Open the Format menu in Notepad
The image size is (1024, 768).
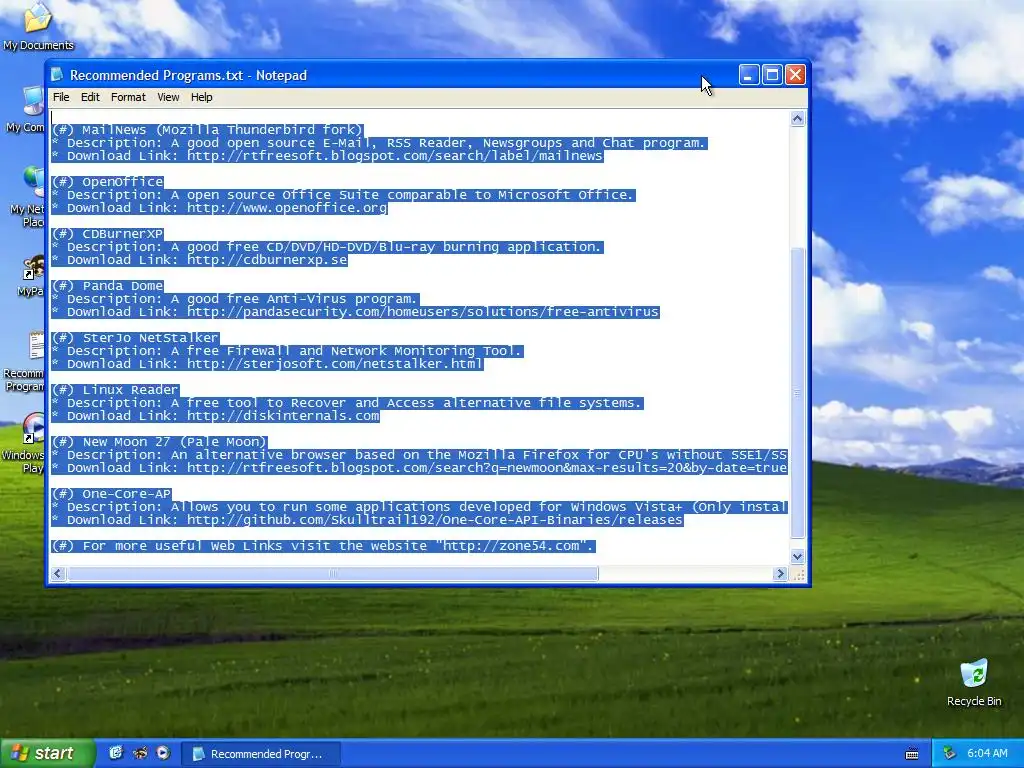pos(128,97)
